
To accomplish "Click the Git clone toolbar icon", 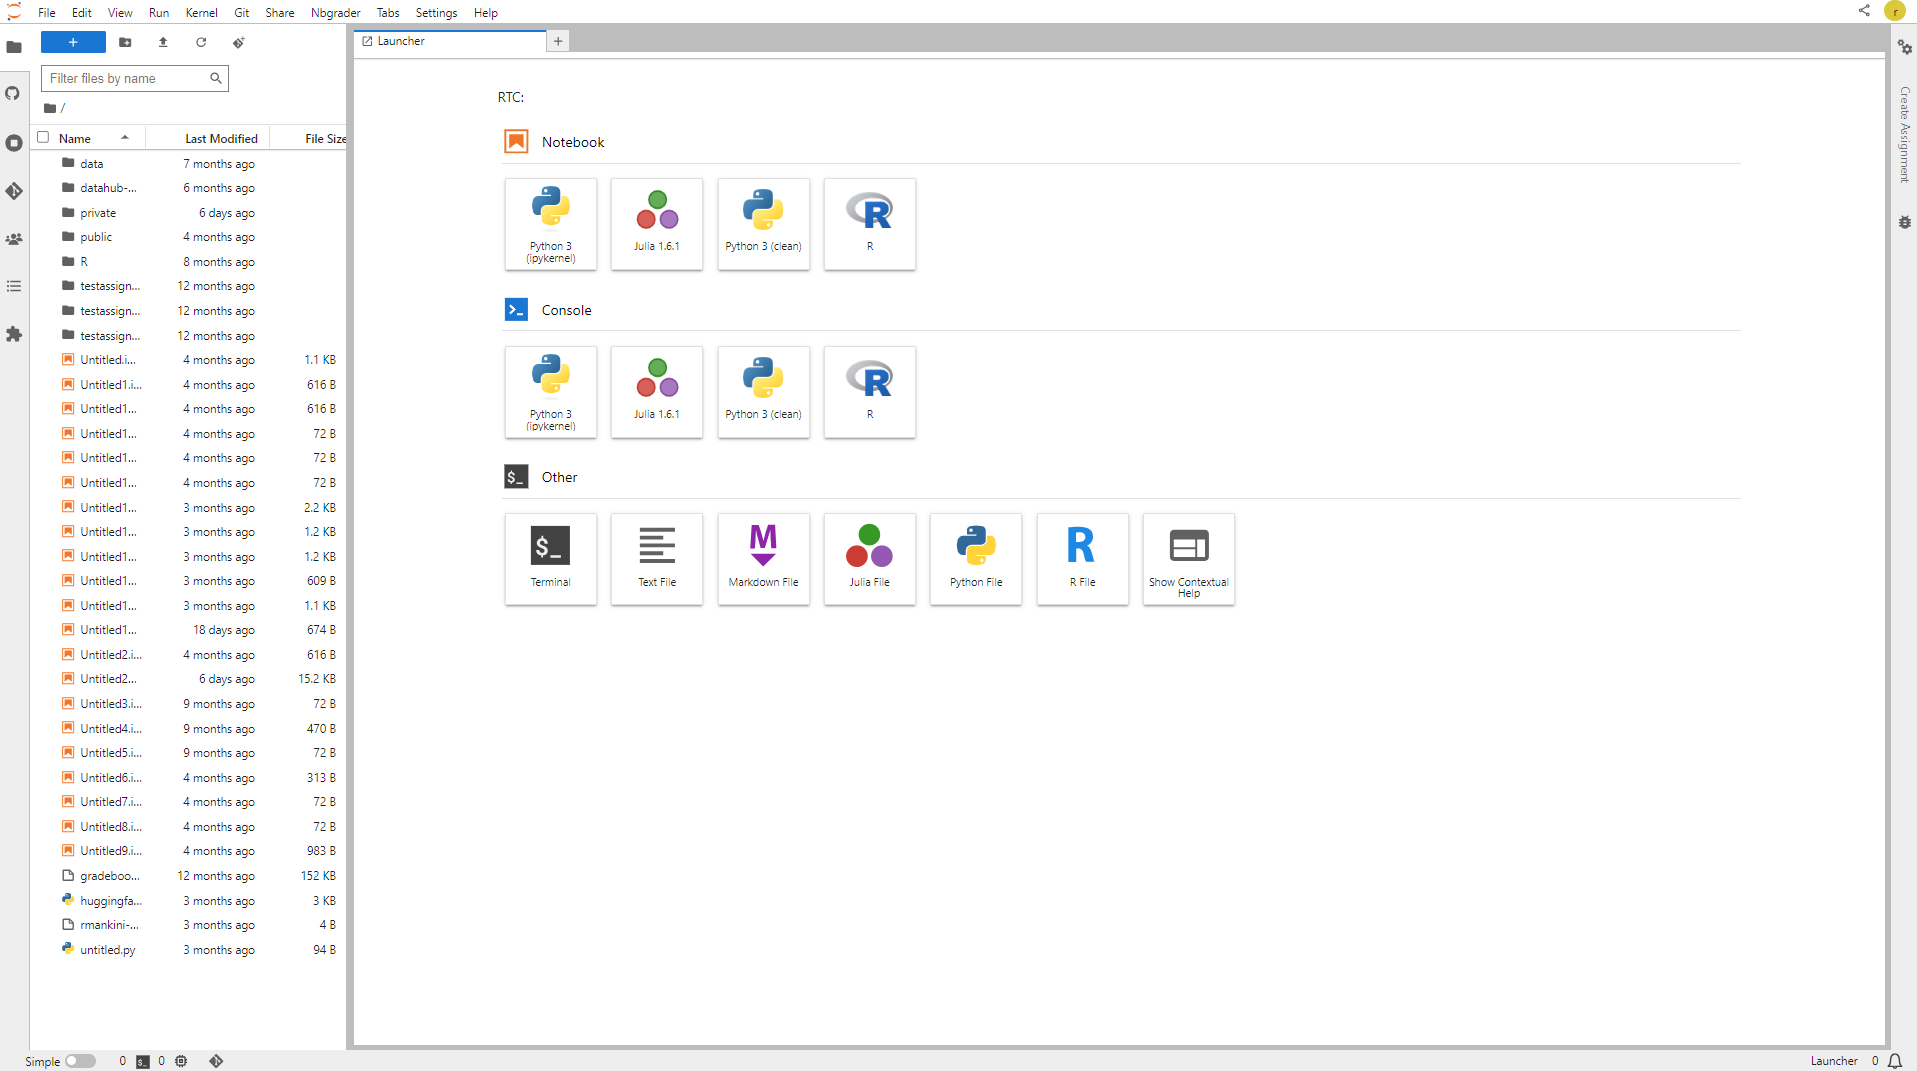I will (239, 42).
